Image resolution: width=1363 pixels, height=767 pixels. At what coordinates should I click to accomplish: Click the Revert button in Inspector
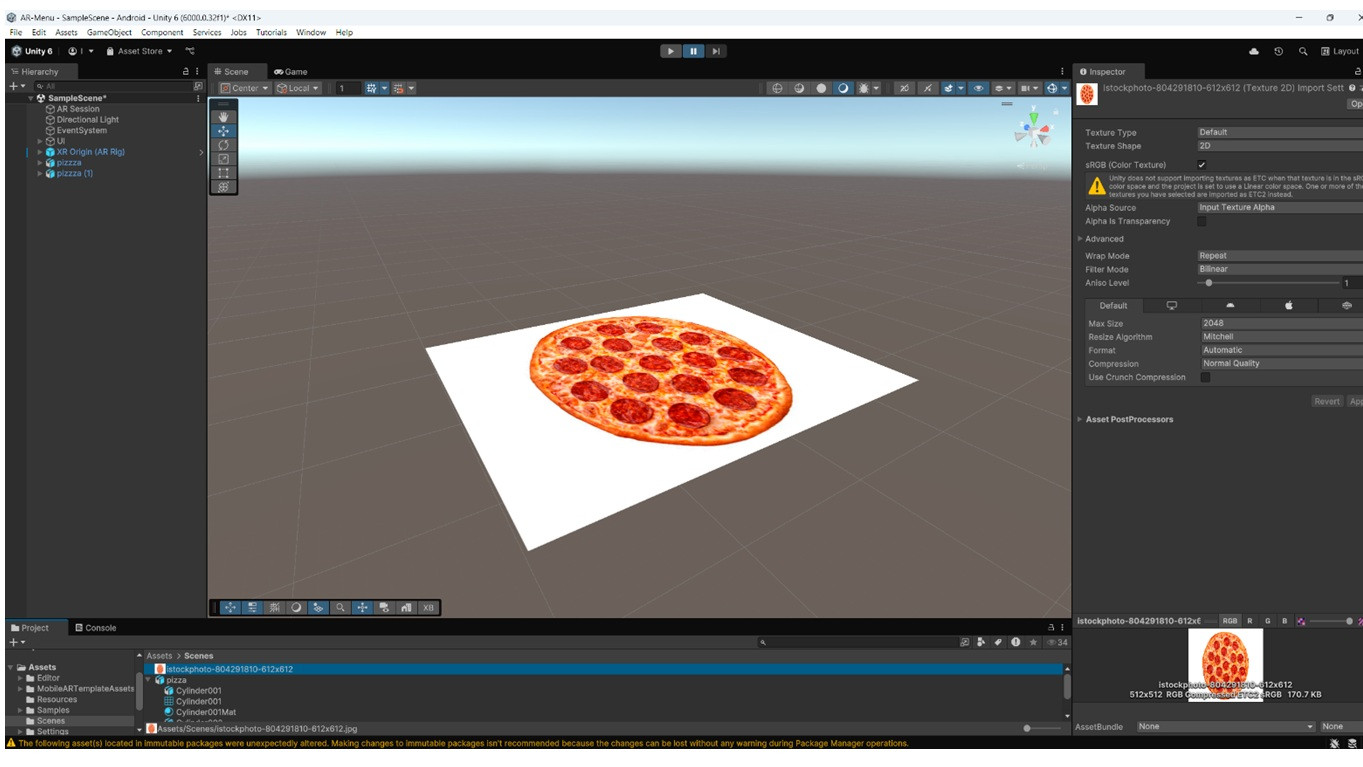(x=1326, y=401)
